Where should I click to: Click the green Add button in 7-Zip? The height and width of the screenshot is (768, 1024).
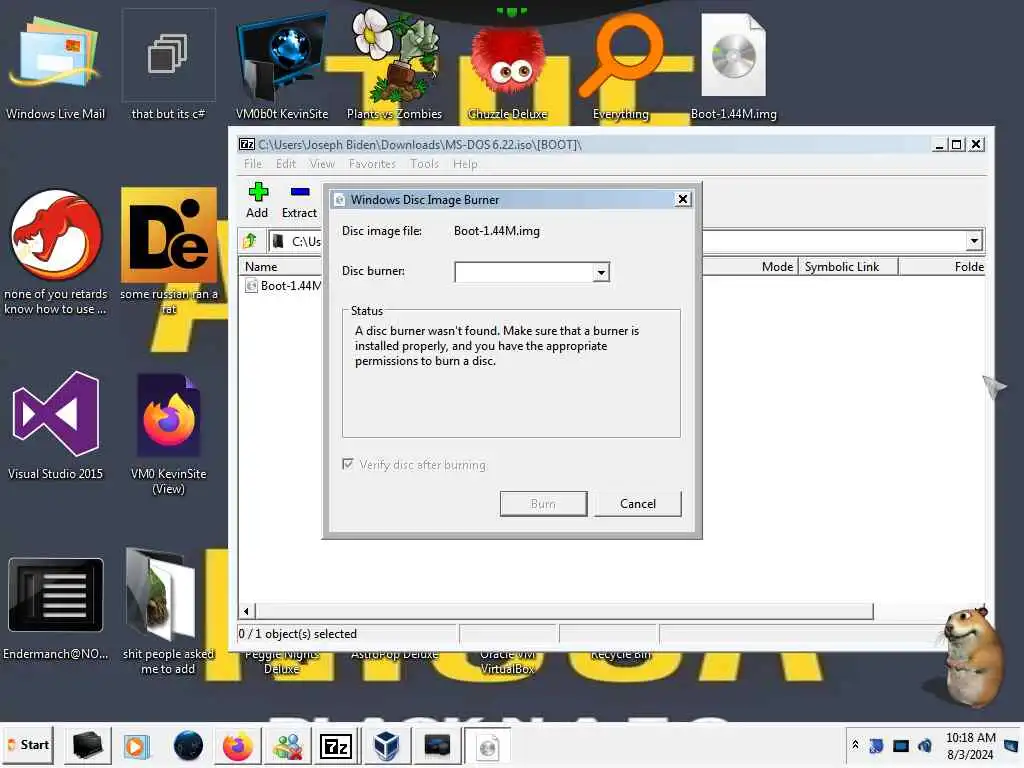(x=257, y=200)
